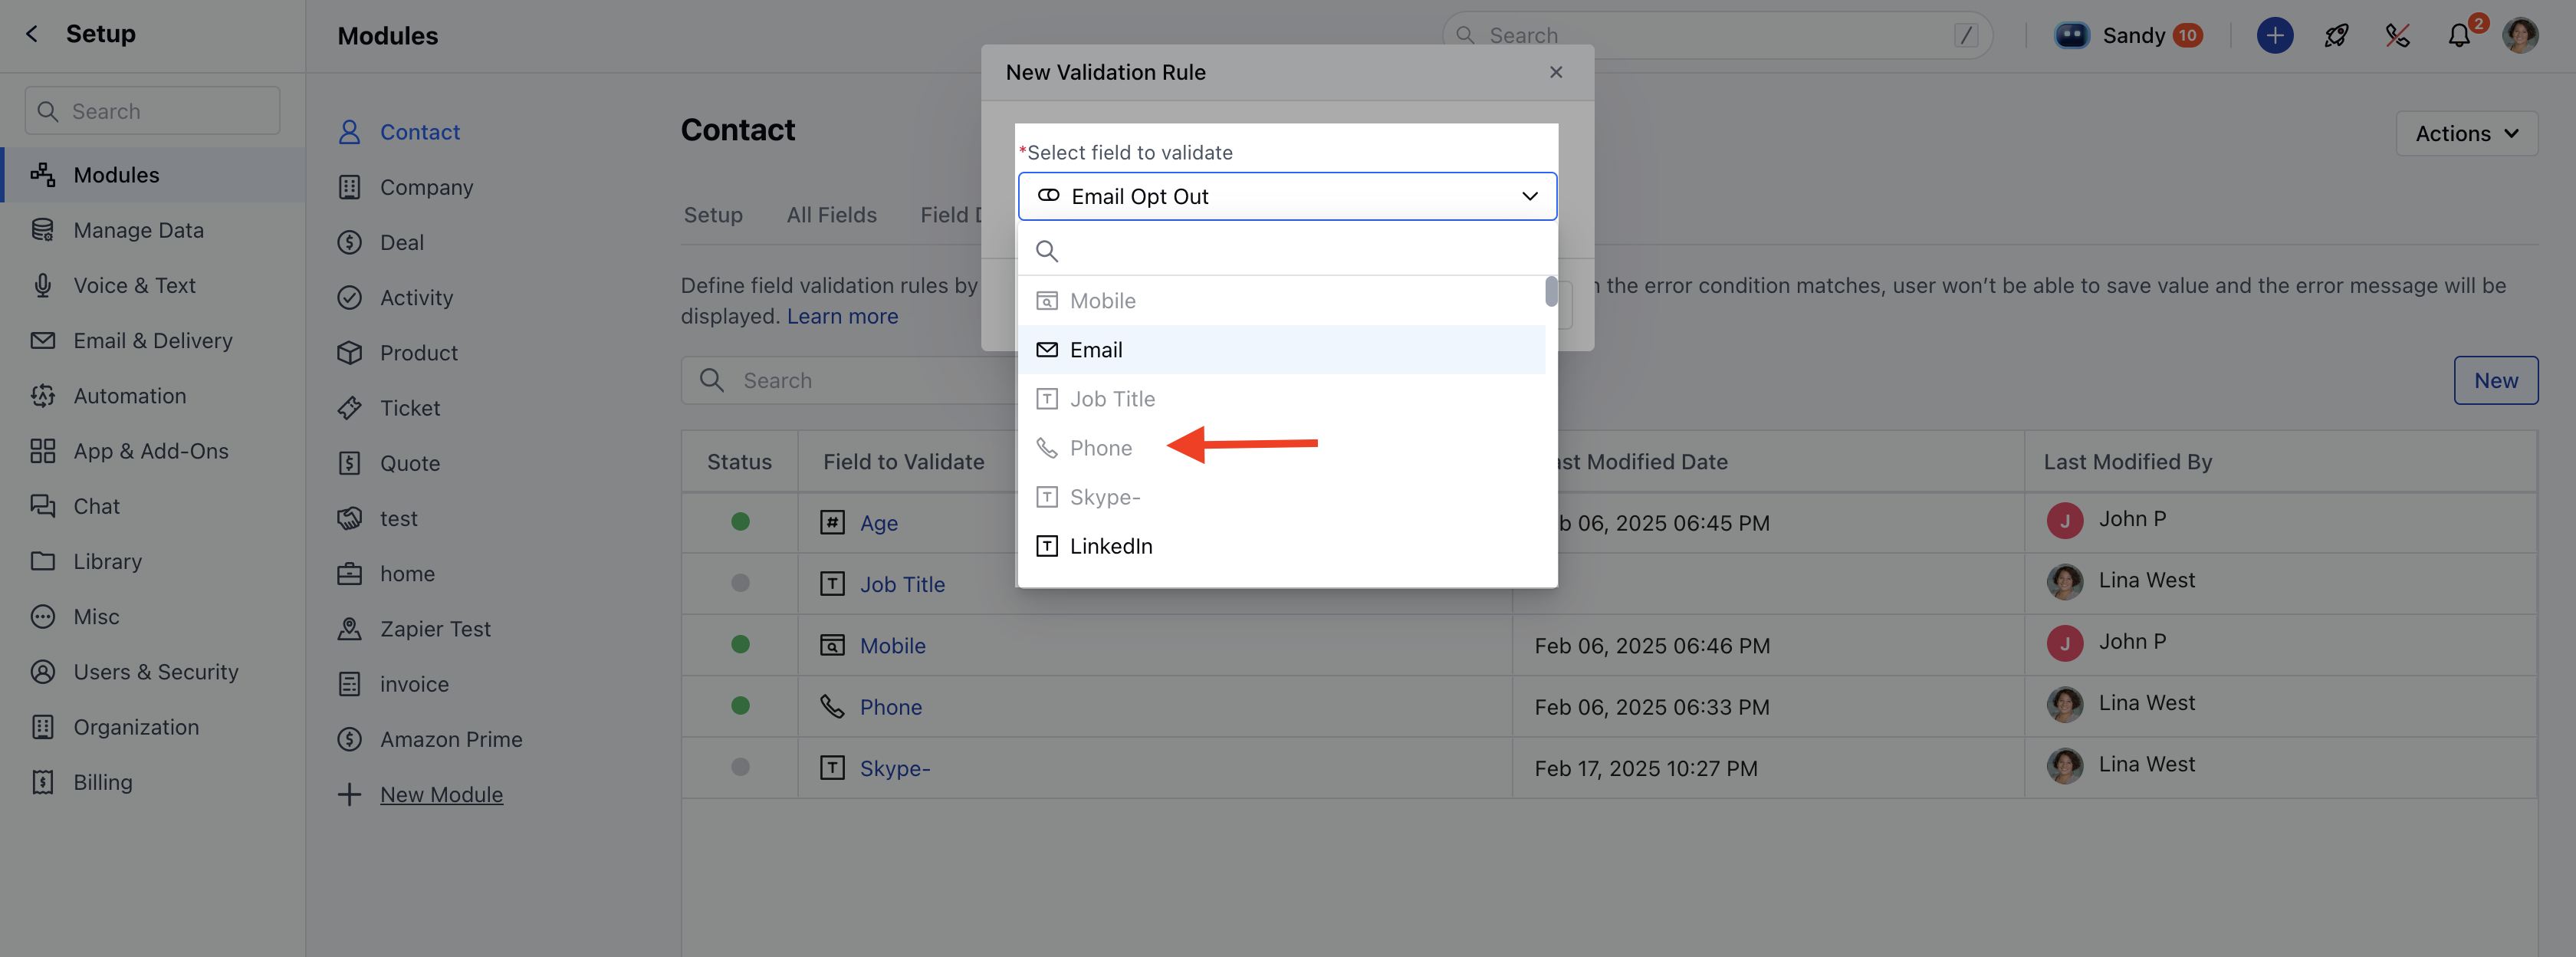Viewport: 2576px width, 957px height.
Task: Toggle green status dot for Phone rule
Action: (x=740, y=706)
